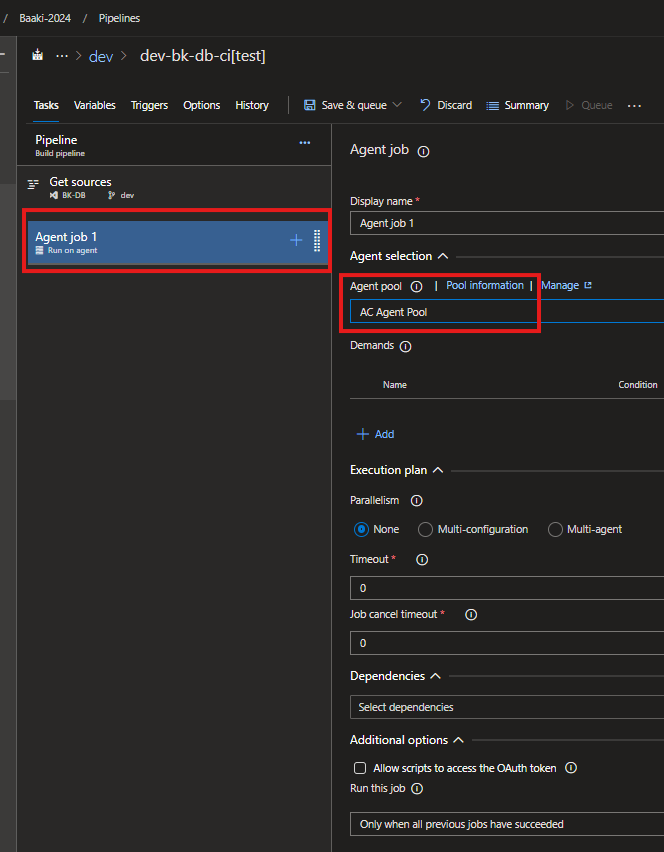Click the Name column header in Demands
Viewport: 664px width, 852px height.
coord(394,385)
